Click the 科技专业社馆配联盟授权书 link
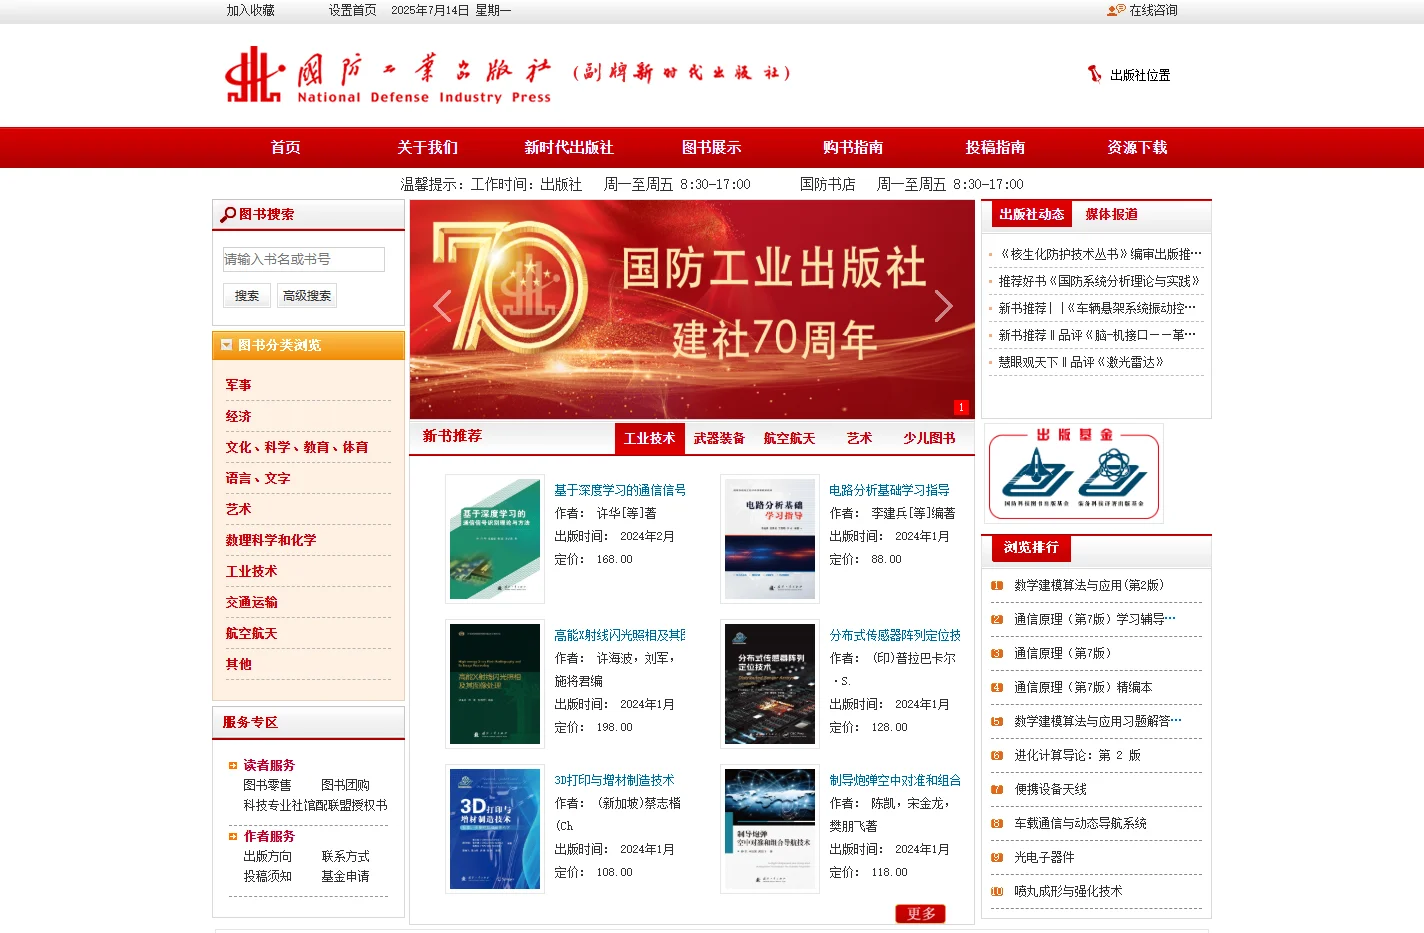1424x933 pixels. [x=315, y=806]
